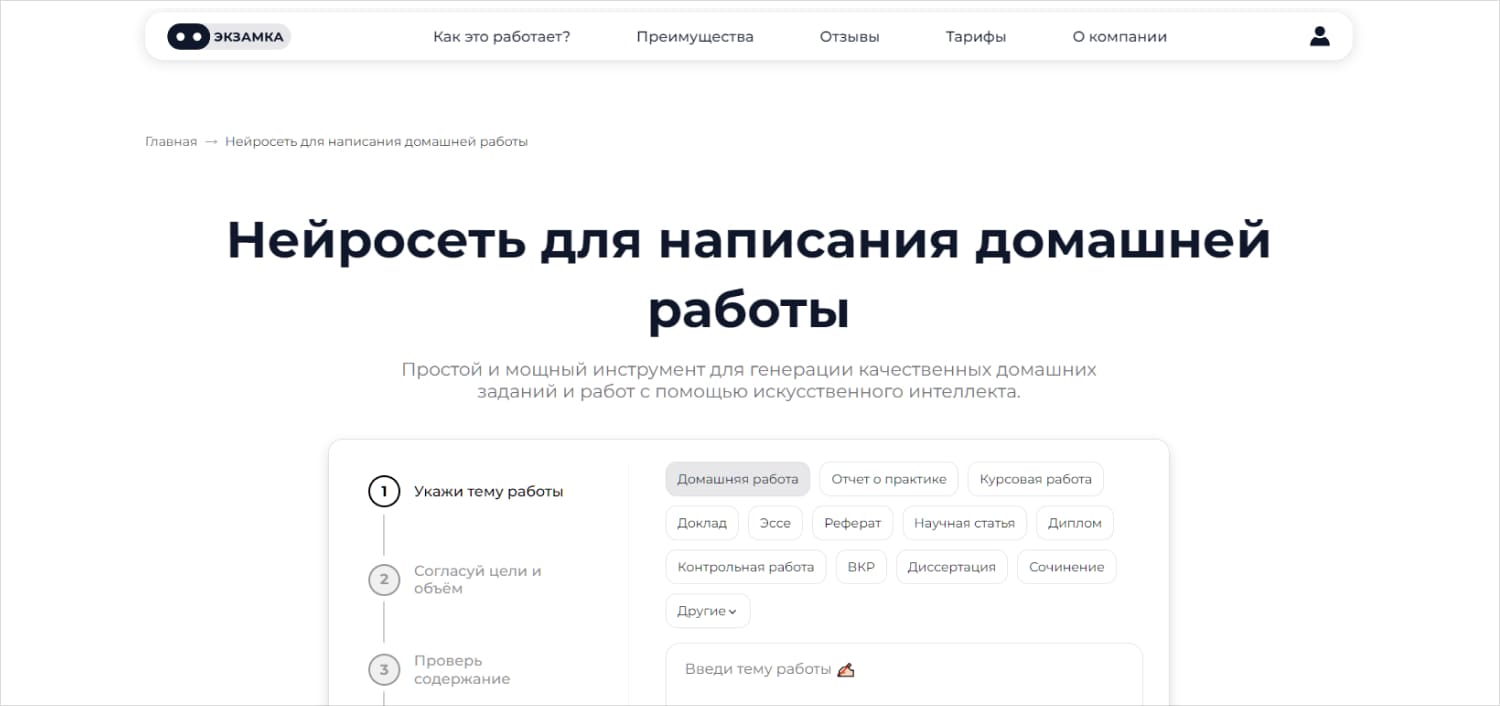Open the Как это работает? menu item
This screenshot has width=1500, height=706.
click(501, 37)
